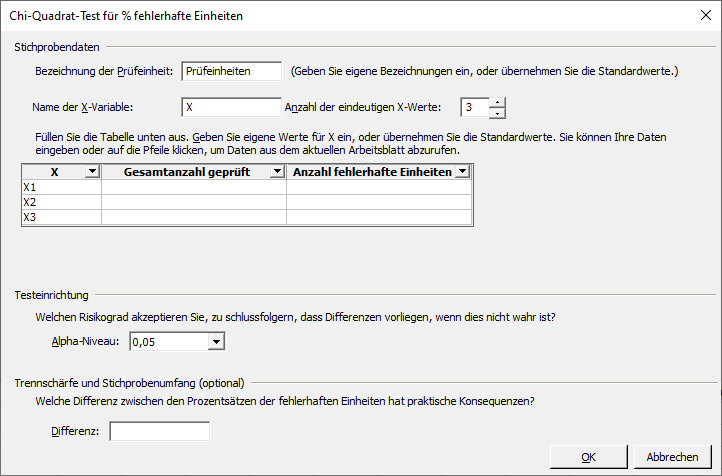This screenshot has height=476, width=722.
Task: Close the Chi-Quadrat-Test dialog window
Action: pos(706,15)
